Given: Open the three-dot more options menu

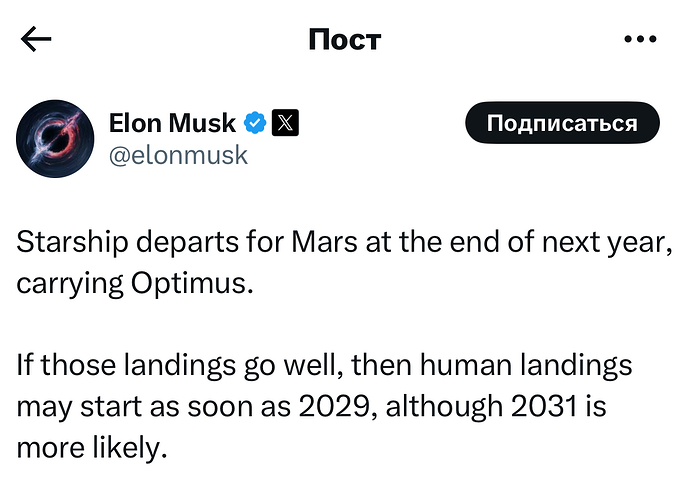Looking at the screenshot, I should click(640, 39).
